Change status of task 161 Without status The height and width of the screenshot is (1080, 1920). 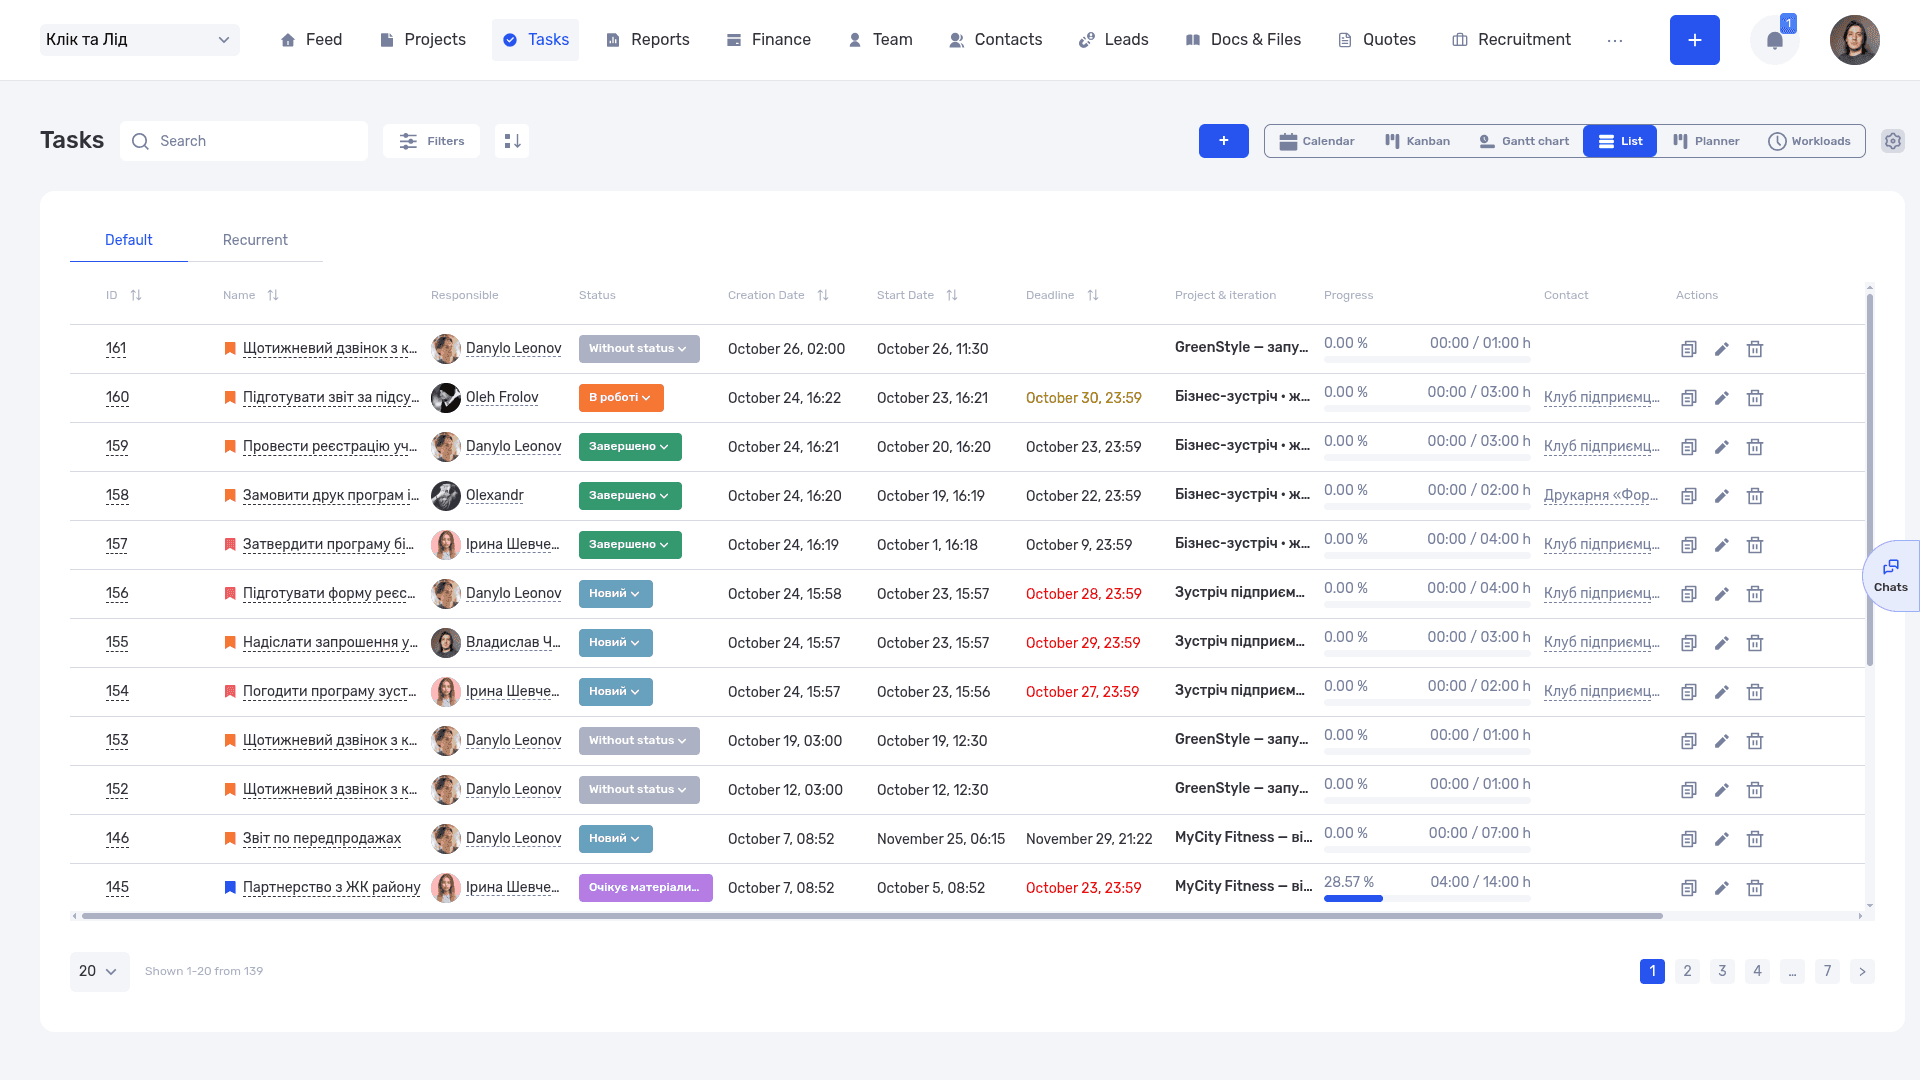pos(639,349)
